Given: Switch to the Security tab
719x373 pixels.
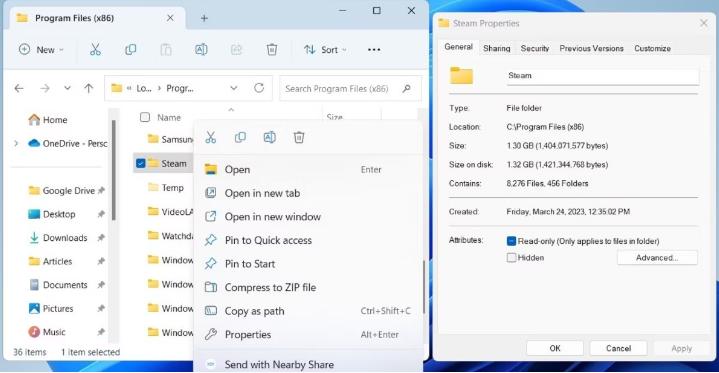Looking at the screenshot, I should coord(535,48).
